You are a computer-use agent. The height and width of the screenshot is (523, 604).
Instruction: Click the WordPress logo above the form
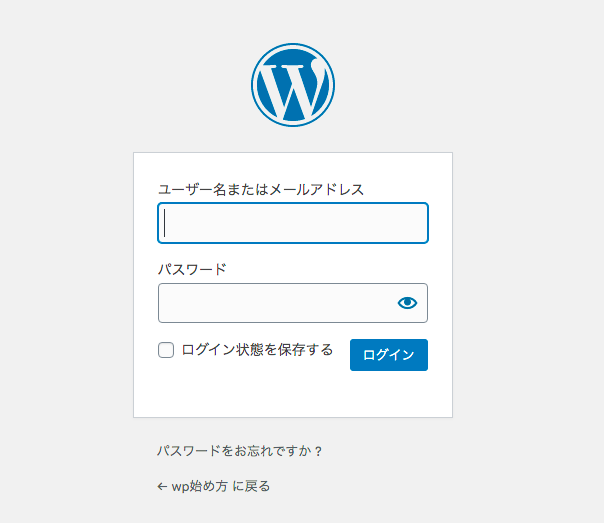point(293,85)
